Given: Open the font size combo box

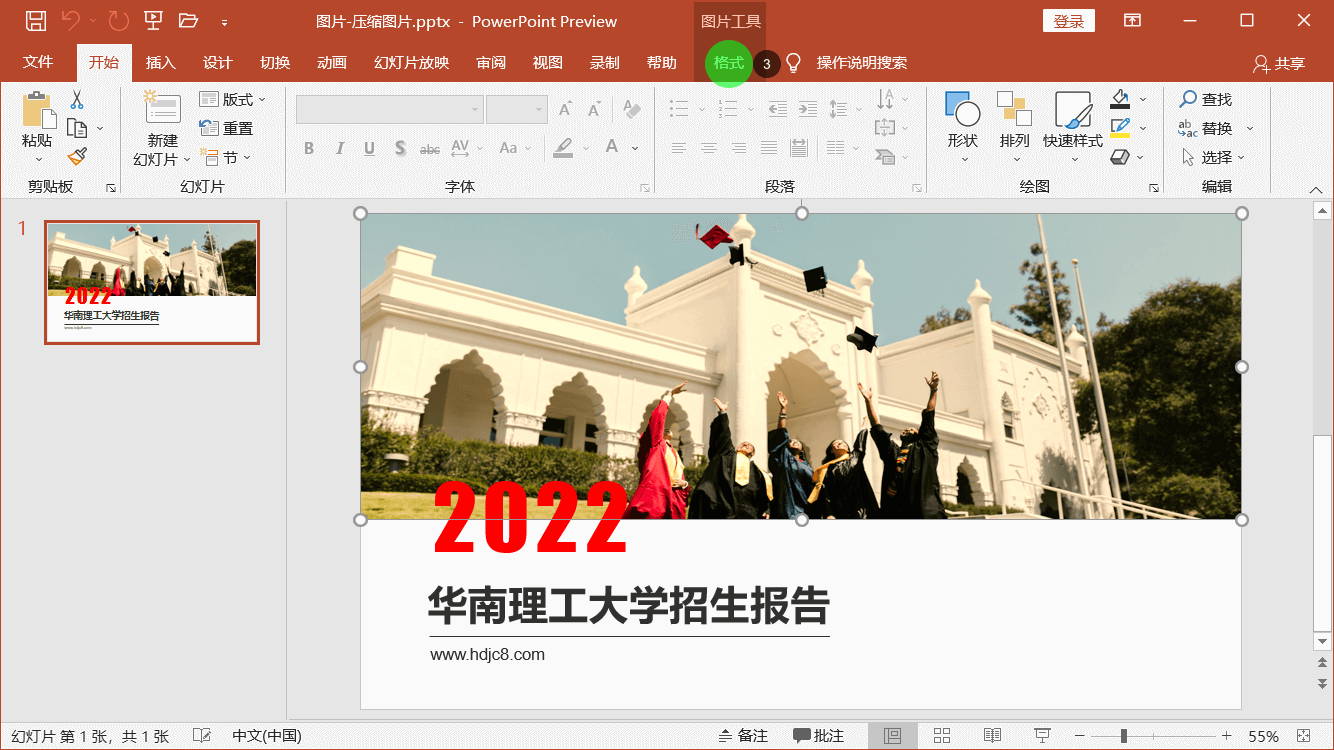Looking at the screenshot, I should tap(516, 109).
